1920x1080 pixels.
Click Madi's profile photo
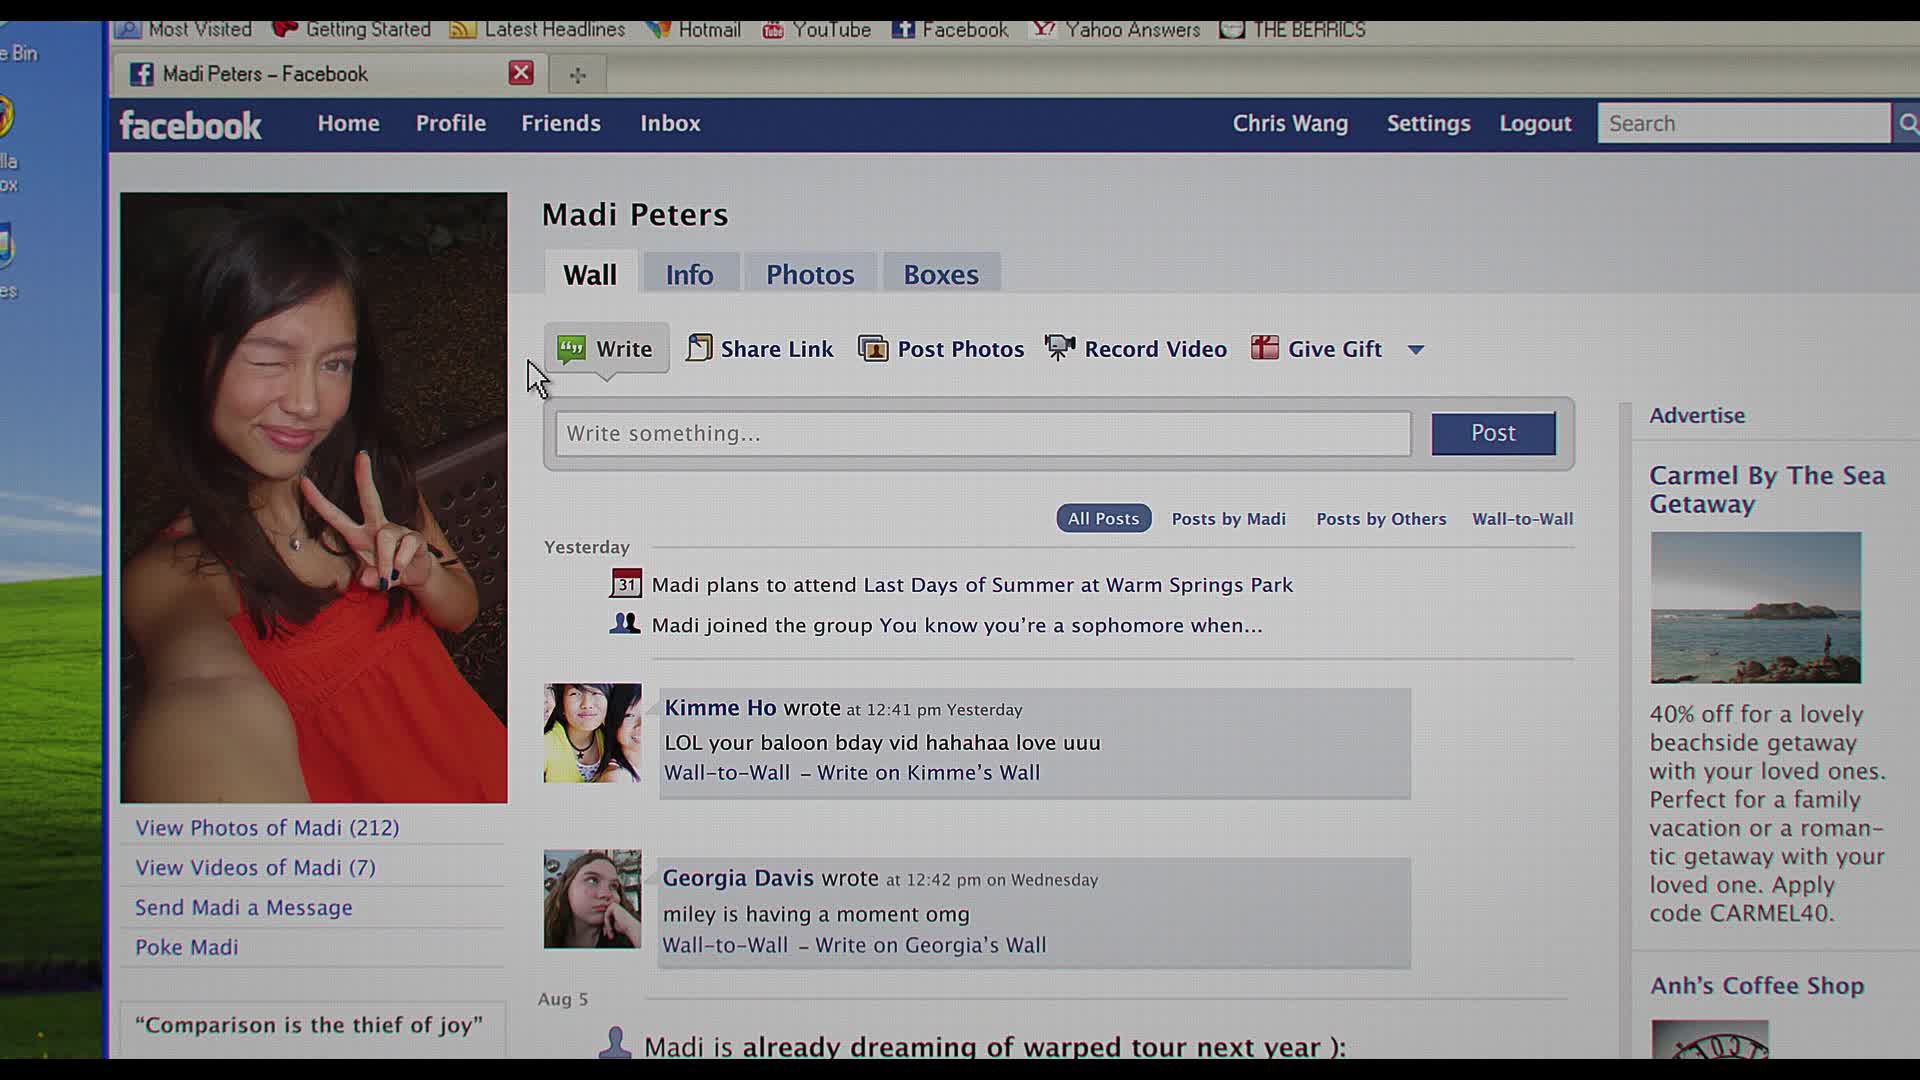click(314, 497)
